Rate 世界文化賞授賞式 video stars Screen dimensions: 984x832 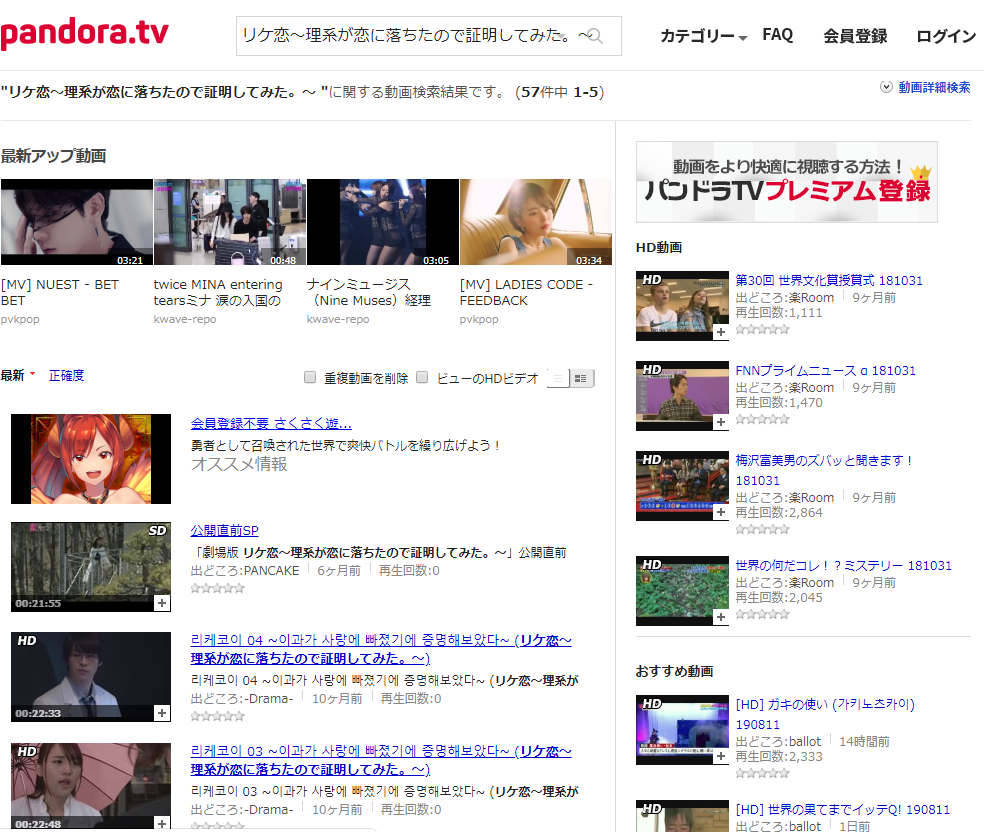tap(762, 329)
